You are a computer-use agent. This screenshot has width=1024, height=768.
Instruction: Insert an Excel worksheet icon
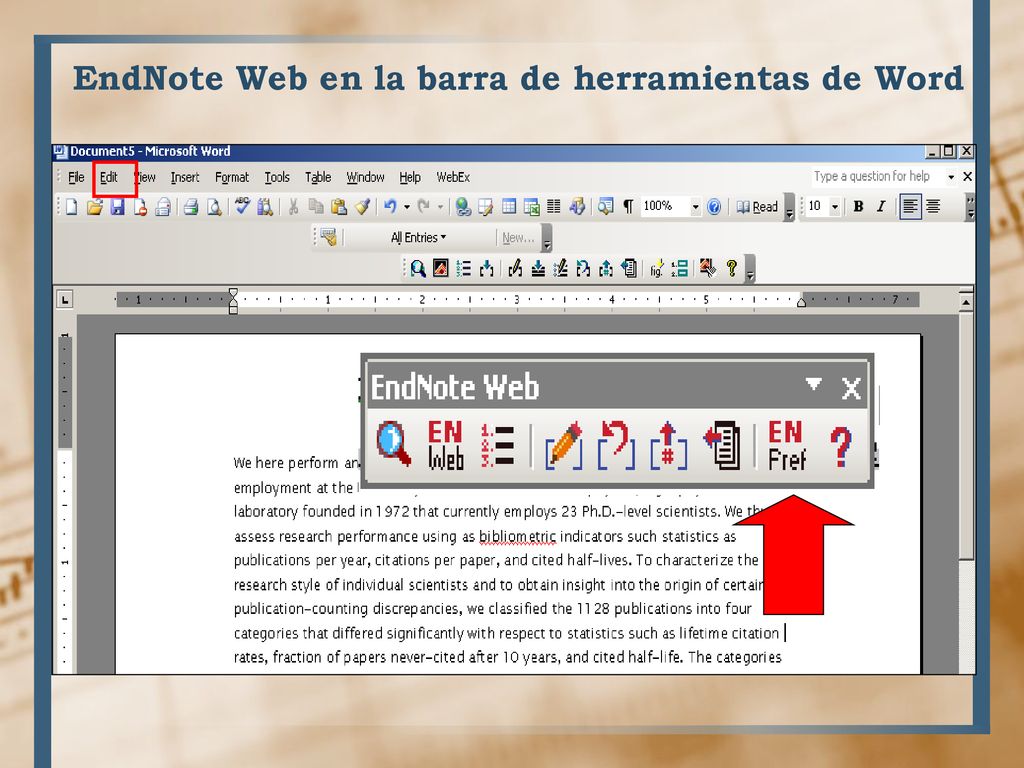click(532, 207)
